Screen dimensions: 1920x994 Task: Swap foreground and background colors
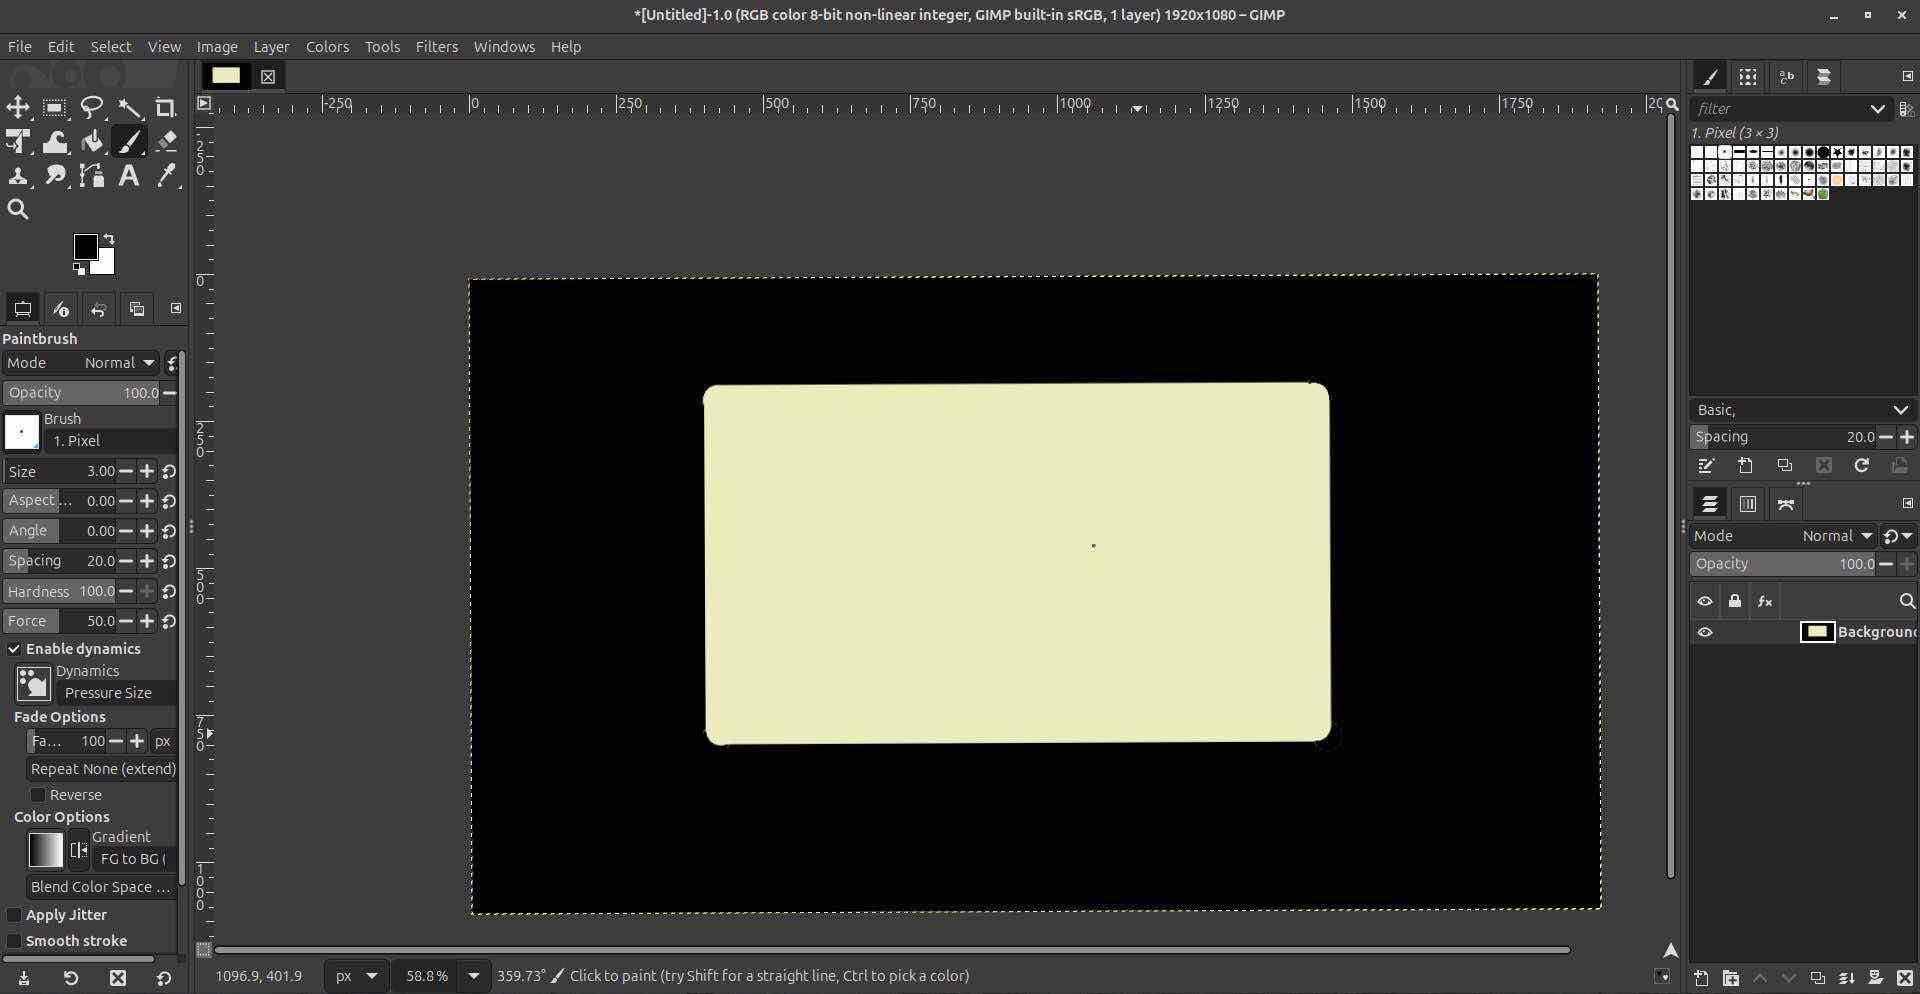point(109,239)
